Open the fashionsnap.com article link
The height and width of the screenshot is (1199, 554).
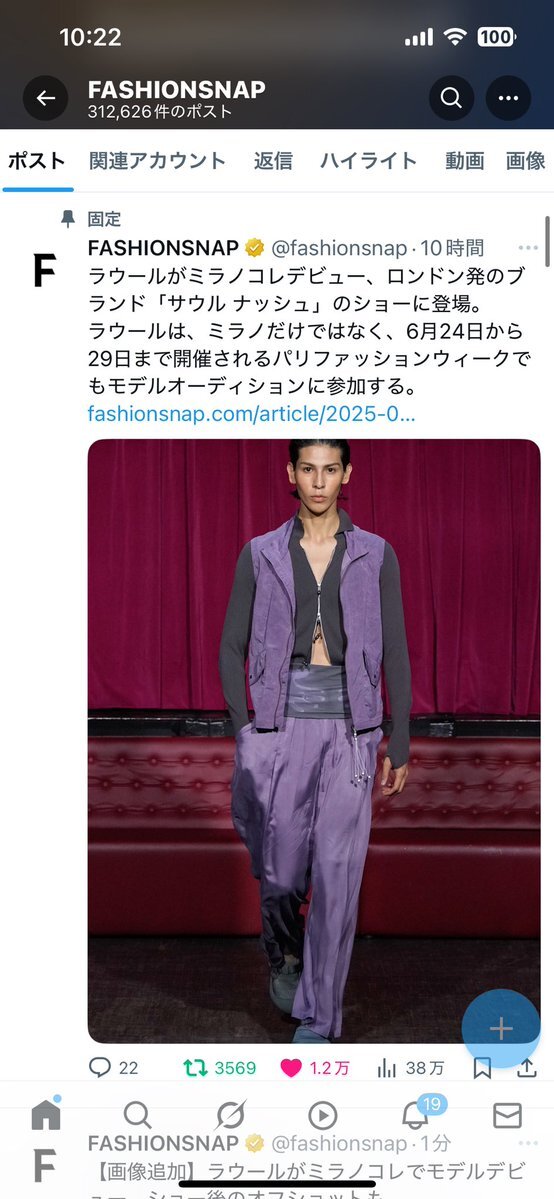252,414
